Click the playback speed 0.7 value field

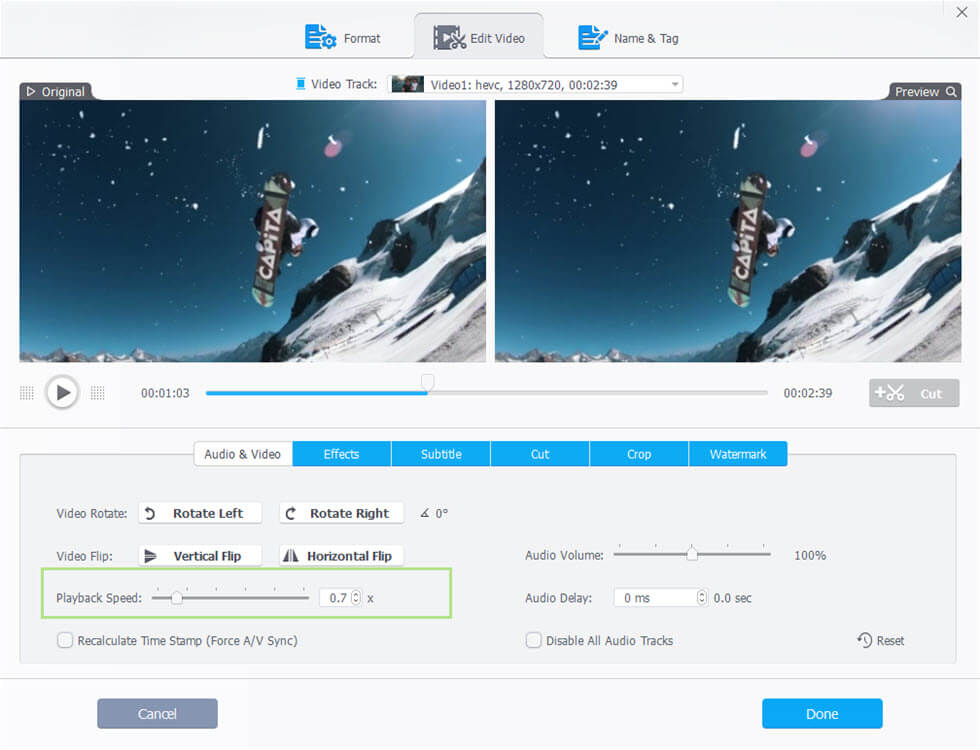coord(336,598)
